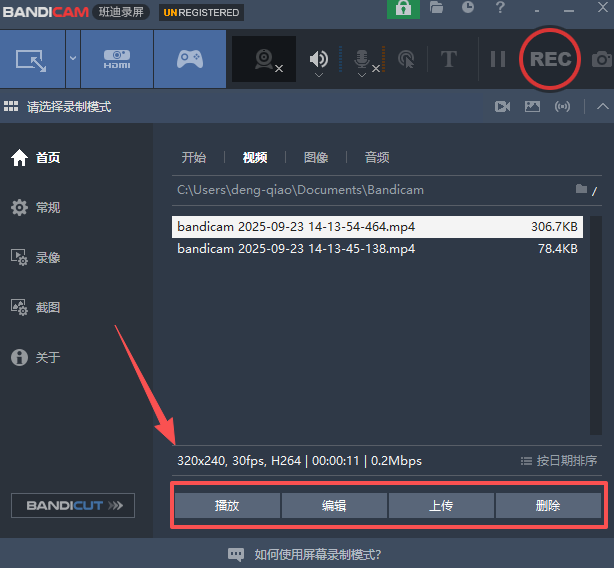The height and width of the screenshot is (568, 614).
Task: Enable the mouse click effect icon
Action: pos(406,60)
